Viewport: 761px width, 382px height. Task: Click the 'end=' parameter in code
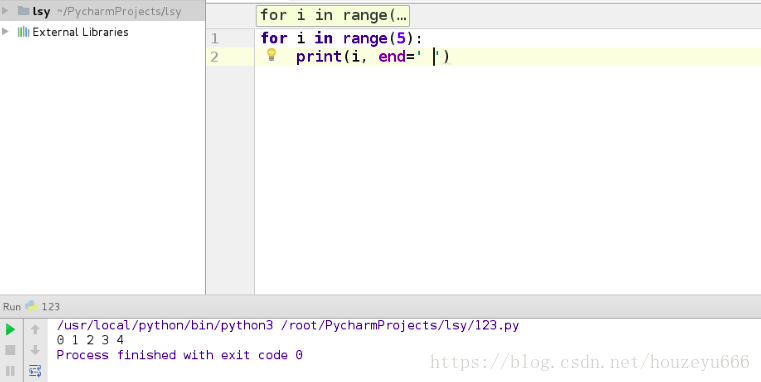coord(397,57)
